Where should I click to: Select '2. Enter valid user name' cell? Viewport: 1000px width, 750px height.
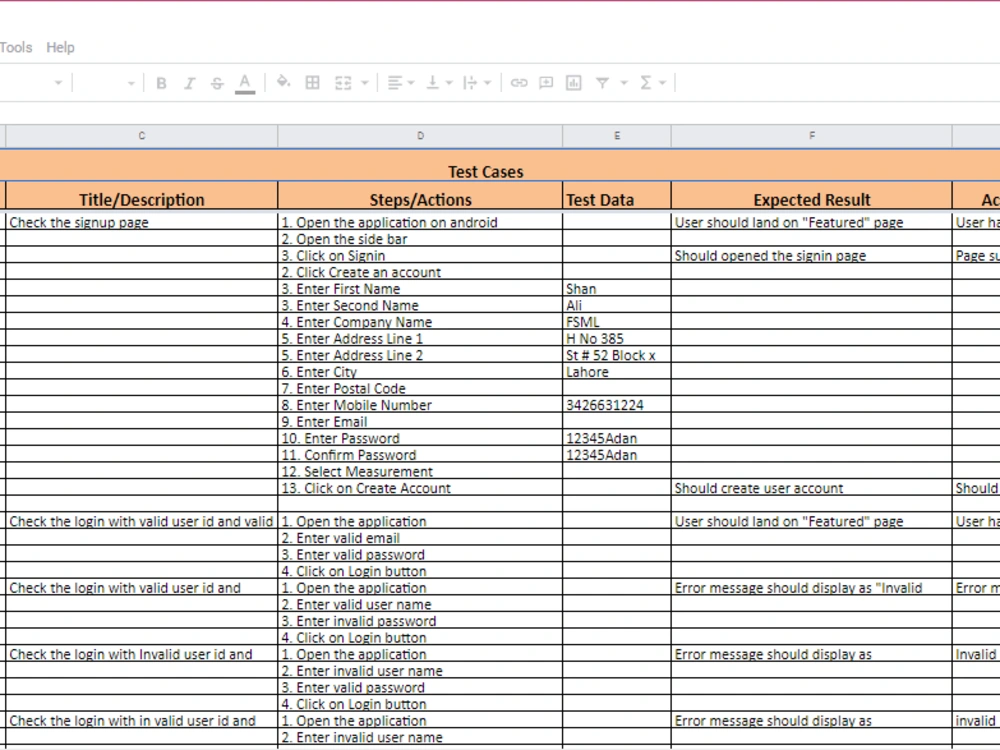(420, 604)
